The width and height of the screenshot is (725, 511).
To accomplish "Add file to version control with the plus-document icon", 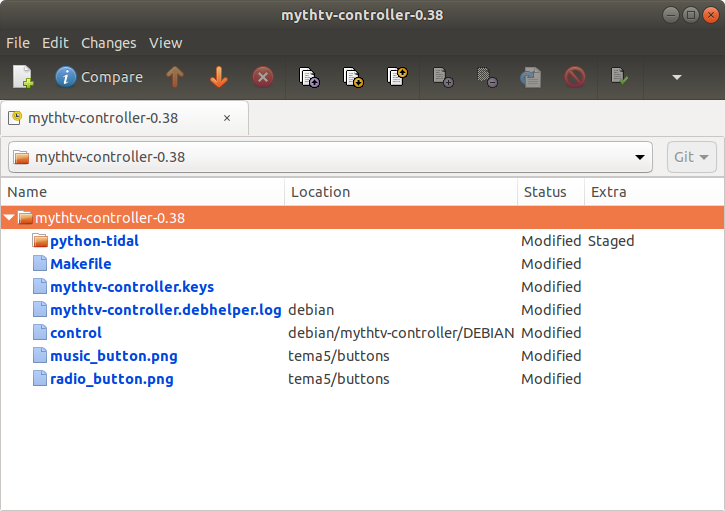I will [x=442, y=77].
